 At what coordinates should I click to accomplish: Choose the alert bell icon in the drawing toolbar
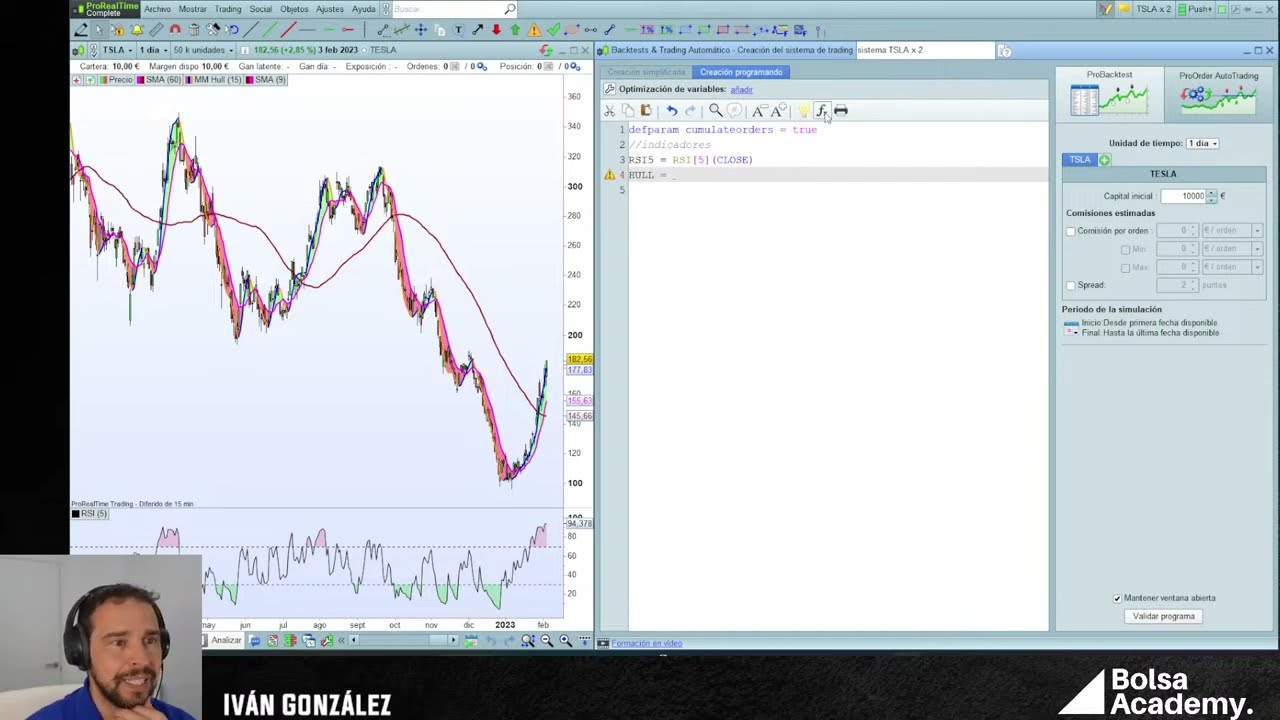(x=137, y=30)
